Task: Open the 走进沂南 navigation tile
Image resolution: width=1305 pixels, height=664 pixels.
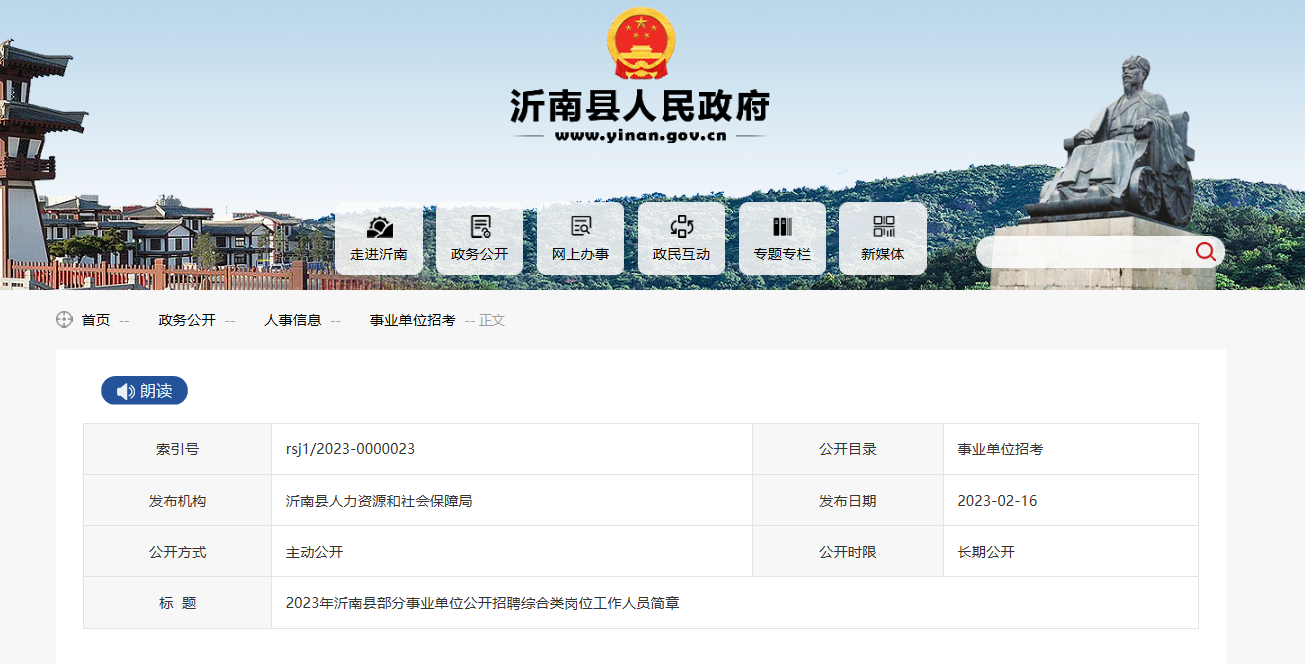Action: [379, 238]
